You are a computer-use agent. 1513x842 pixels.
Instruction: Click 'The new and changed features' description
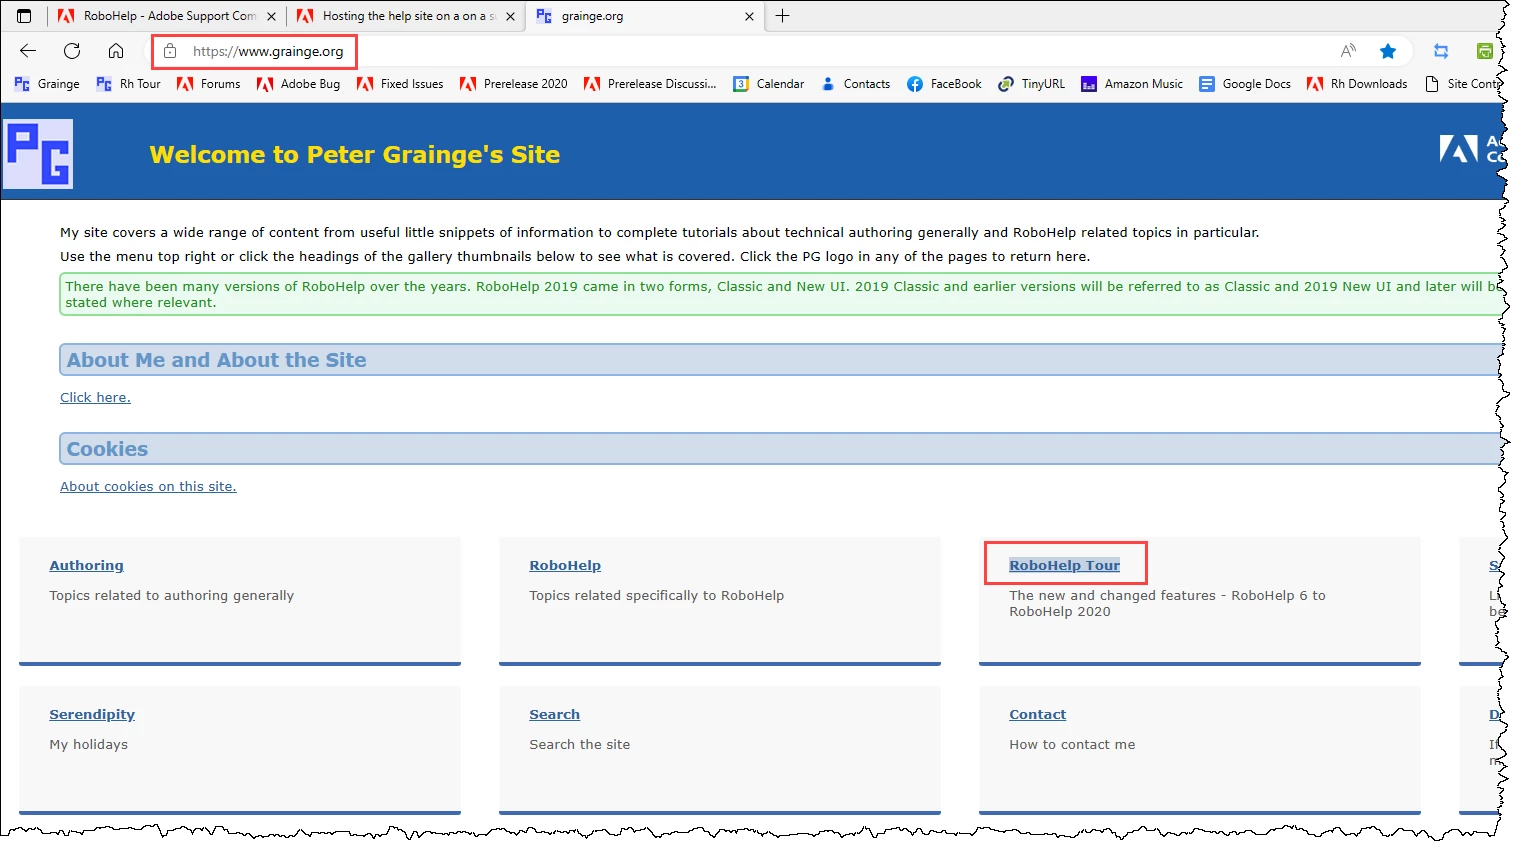click(1167, 603)
